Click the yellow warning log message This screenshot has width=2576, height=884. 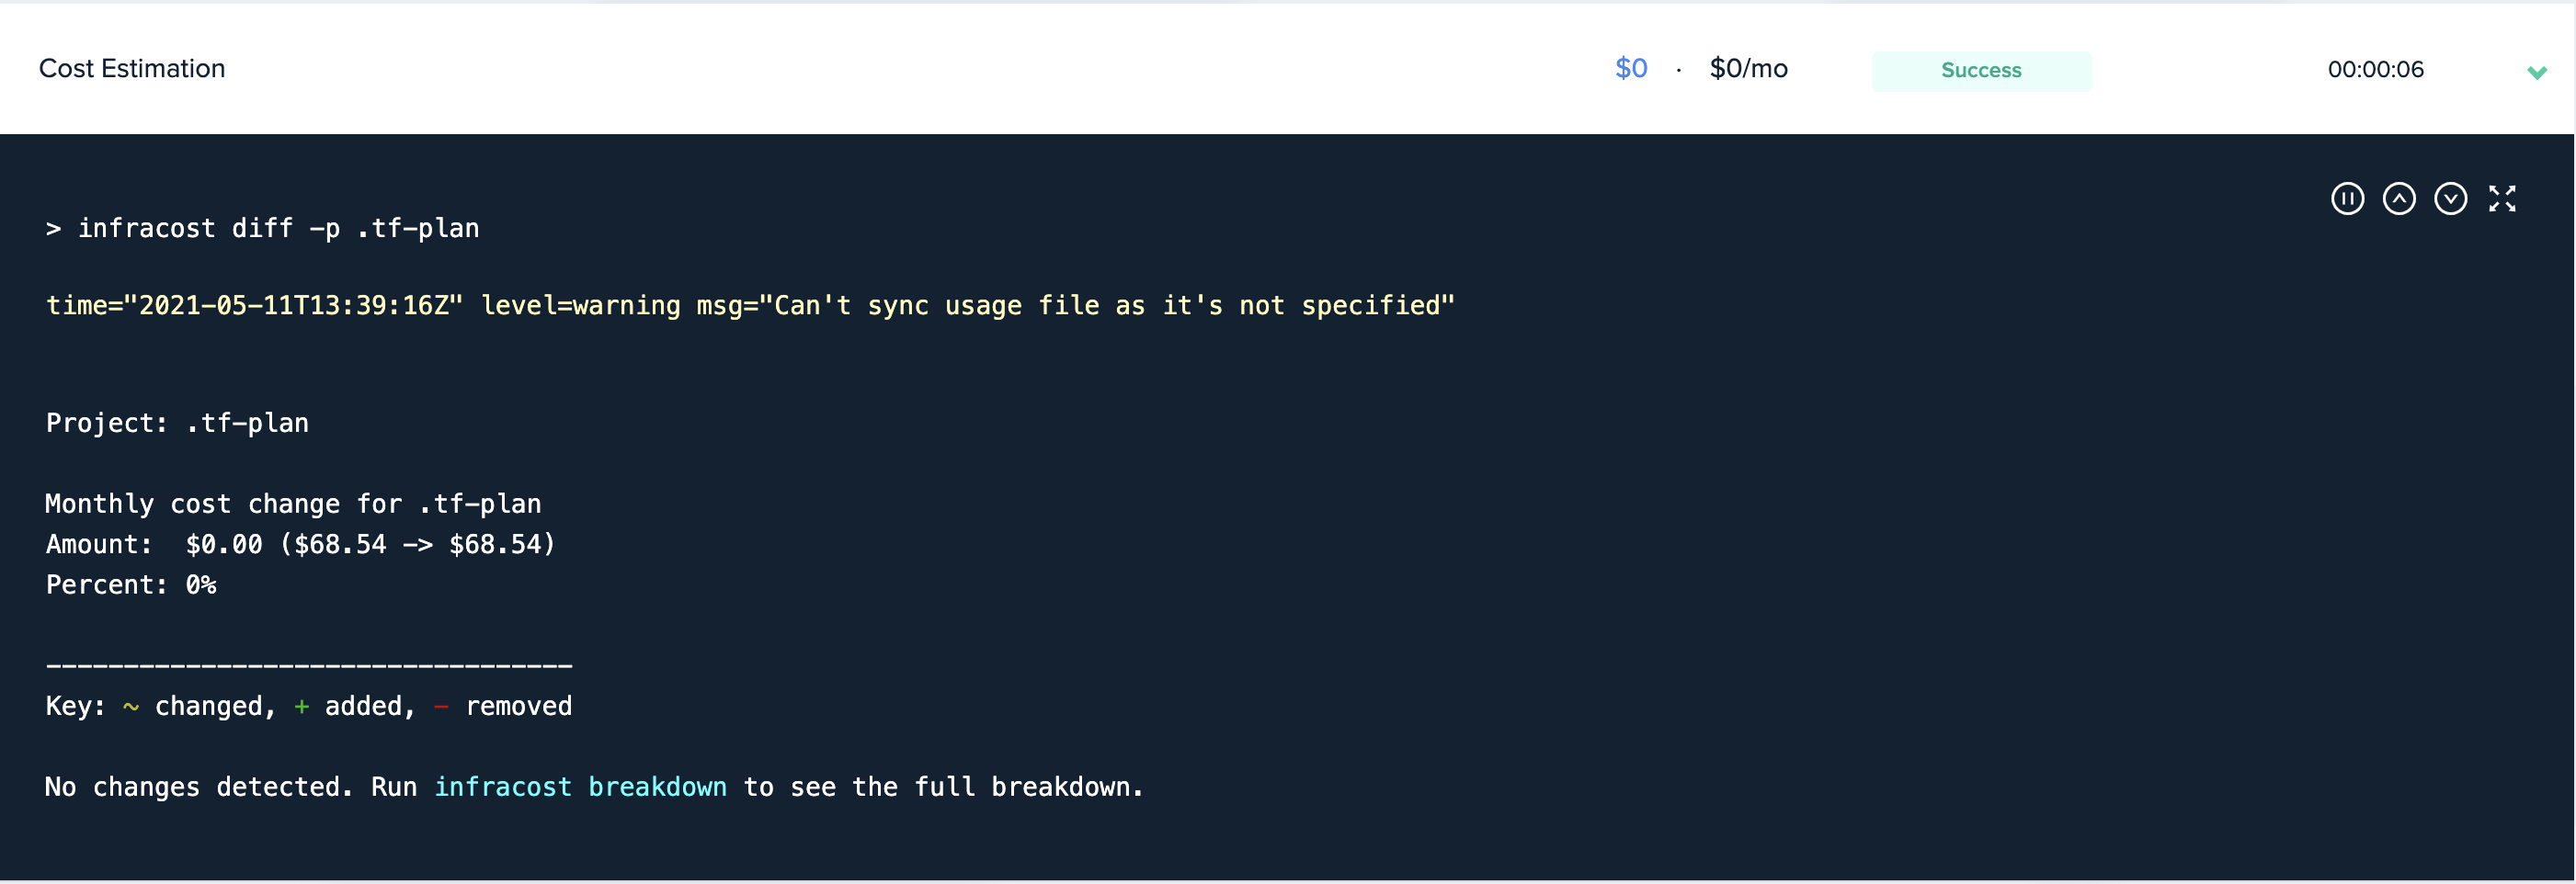750,305
